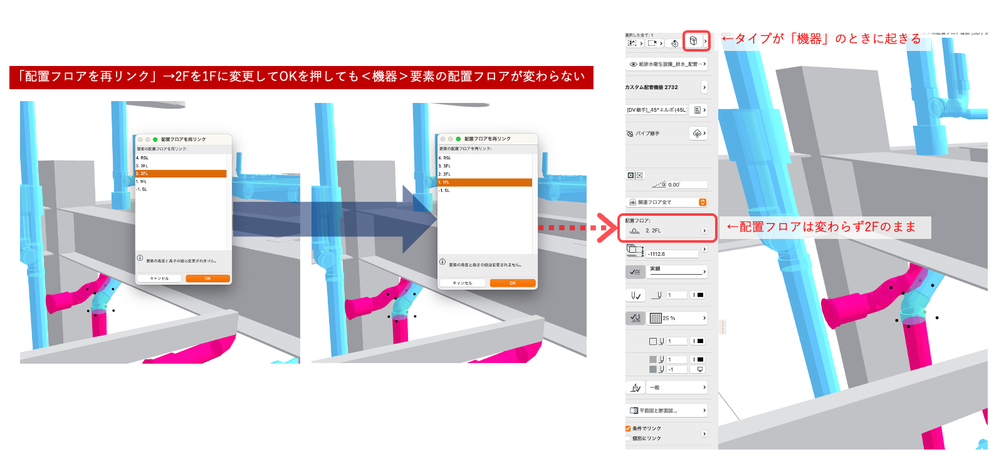Open the 平面図と断面図 settings button
Viewport: 999px width, 461px height.
coord(667,409)
